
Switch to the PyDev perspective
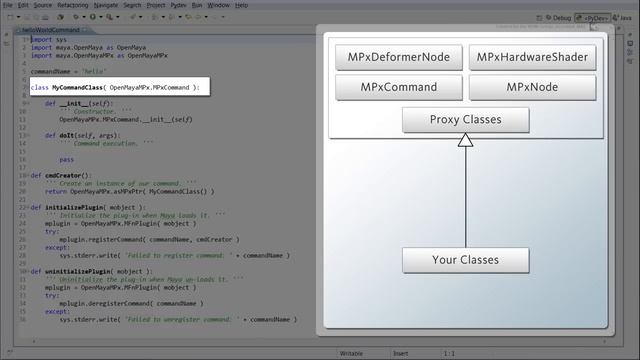tap(592, 18)
